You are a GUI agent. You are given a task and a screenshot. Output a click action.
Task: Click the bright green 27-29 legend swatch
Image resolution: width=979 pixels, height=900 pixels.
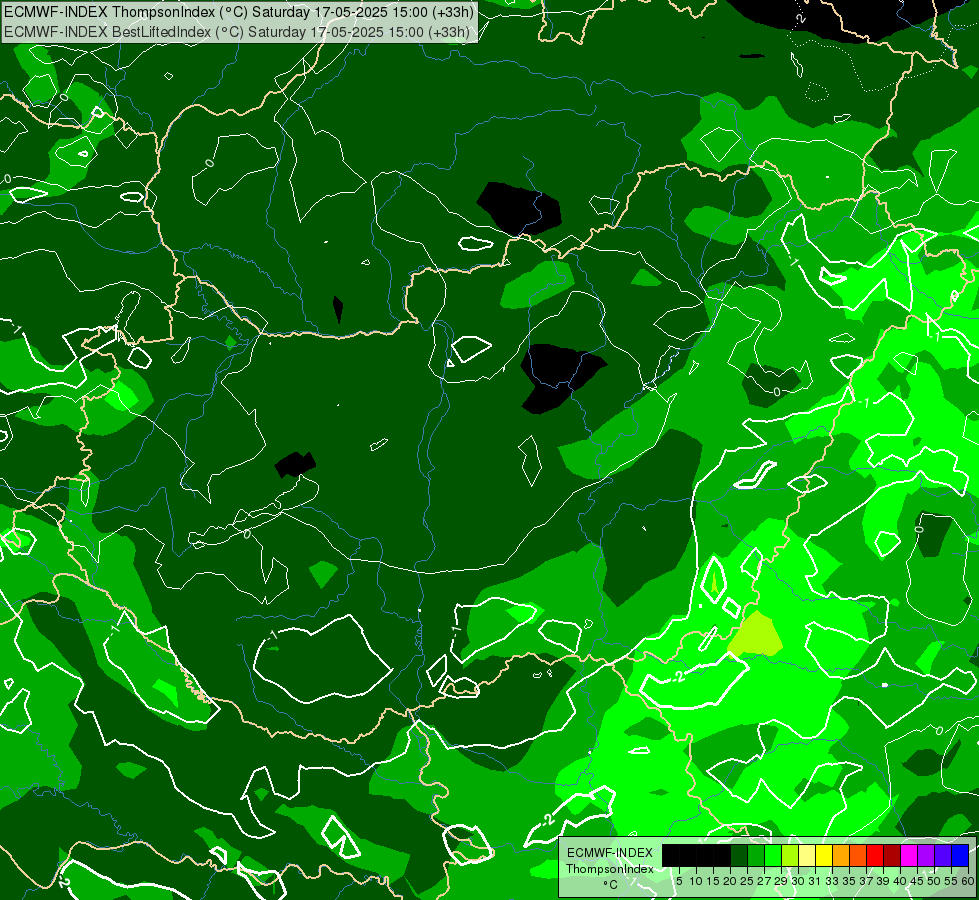[x=773, y=855]
